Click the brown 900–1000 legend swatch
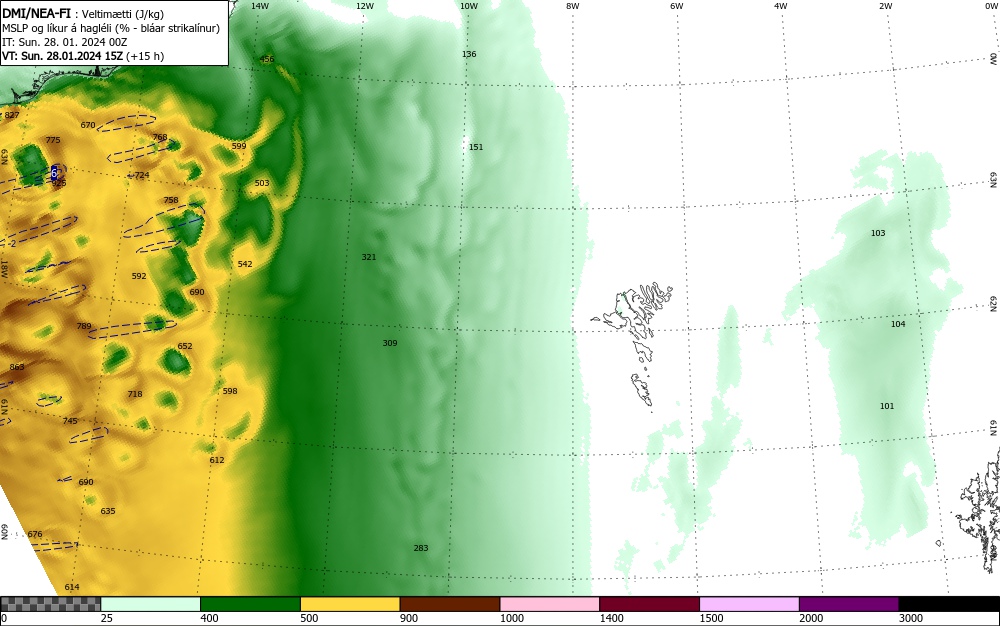Image resolution: width=1000 pixels, height=626 pixels. (x=450, y=604)
